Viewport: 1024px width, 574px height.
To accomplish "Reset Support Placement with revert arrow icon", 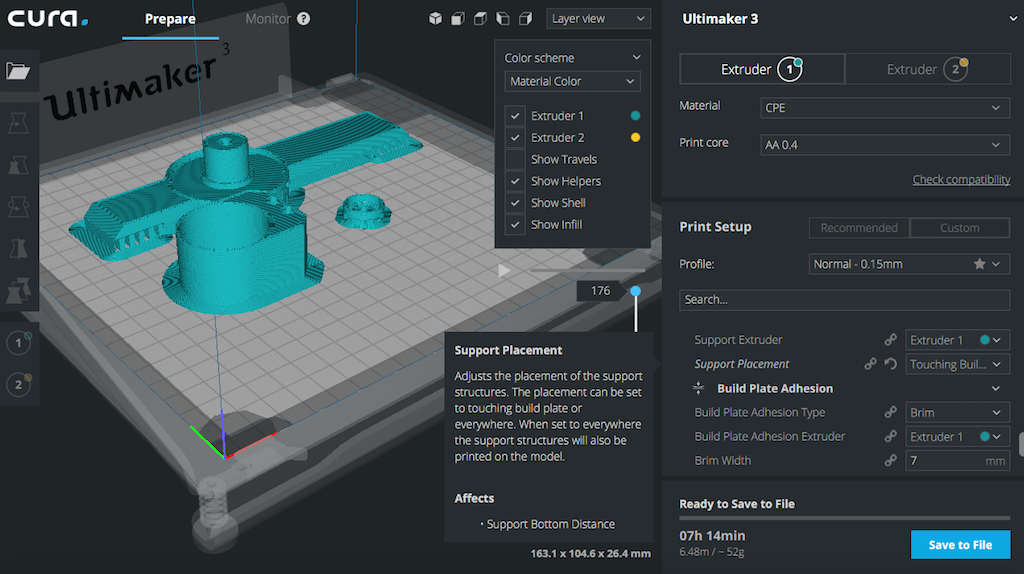I will (891, 364).
